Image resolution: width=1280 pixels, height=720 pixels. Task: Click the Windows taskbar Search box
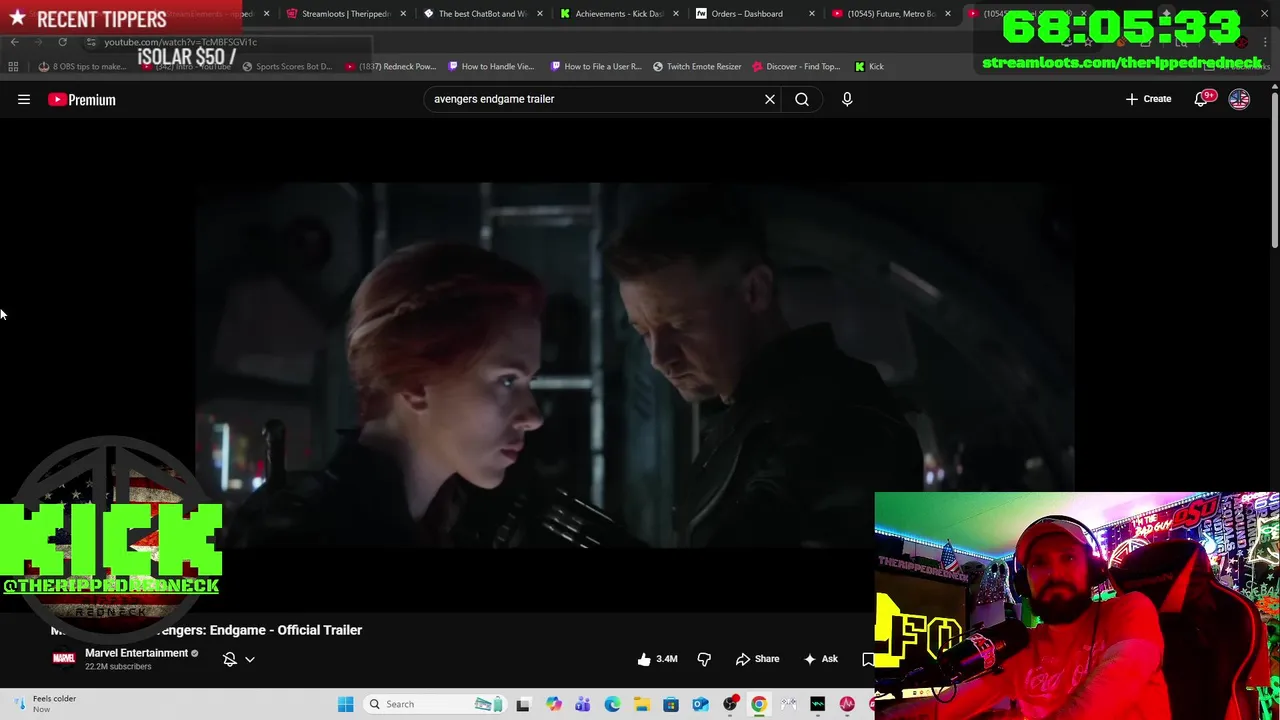click(x=433, y=704)
